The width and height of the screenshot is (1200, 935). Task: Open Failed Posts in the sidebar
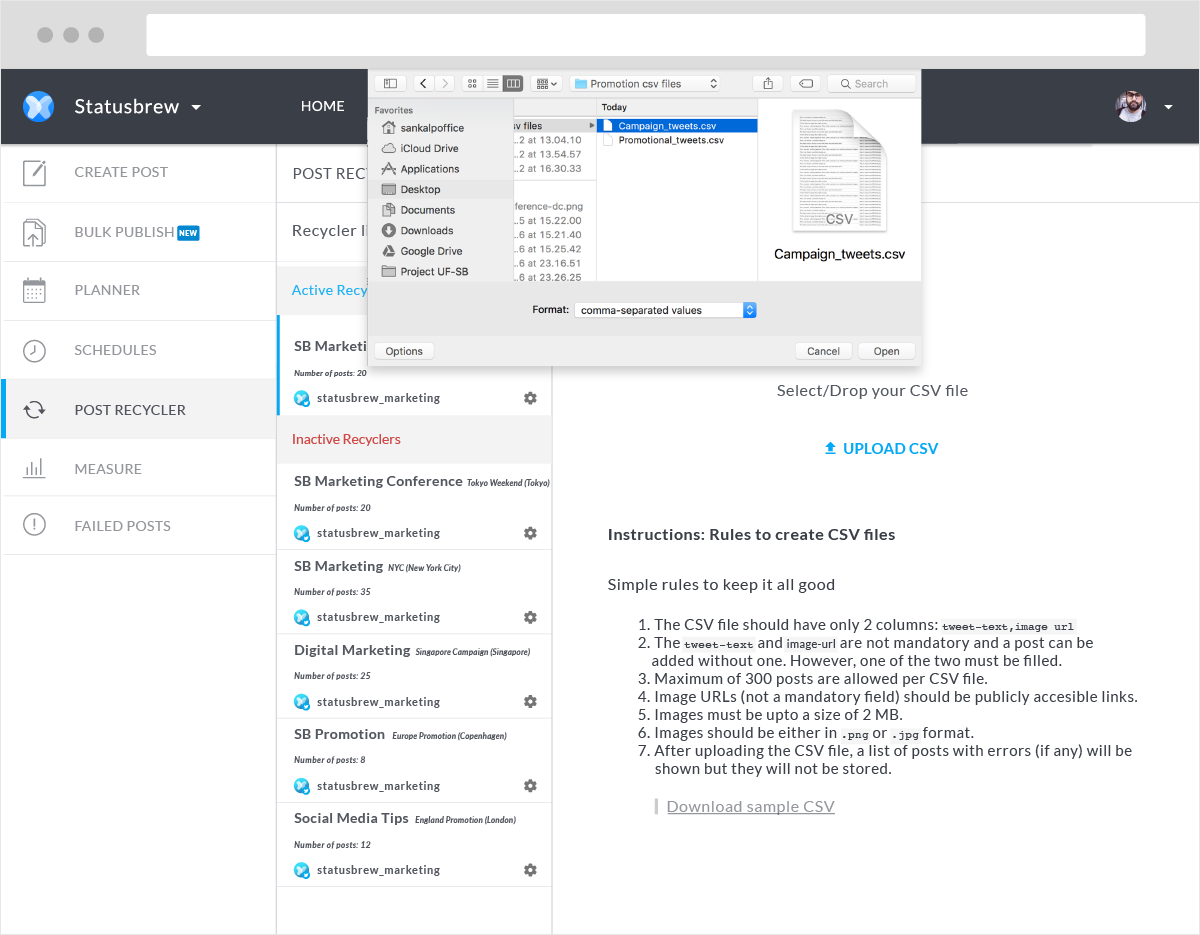pos(138,526)
